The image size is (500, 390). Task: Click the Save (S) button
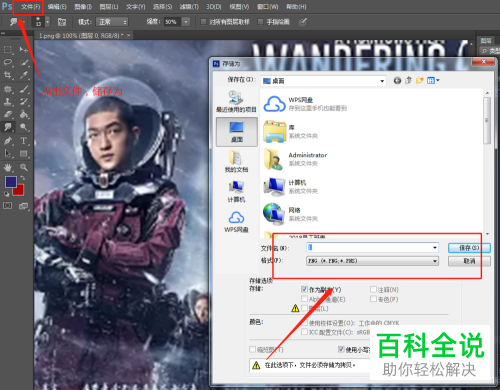point(469,248)
